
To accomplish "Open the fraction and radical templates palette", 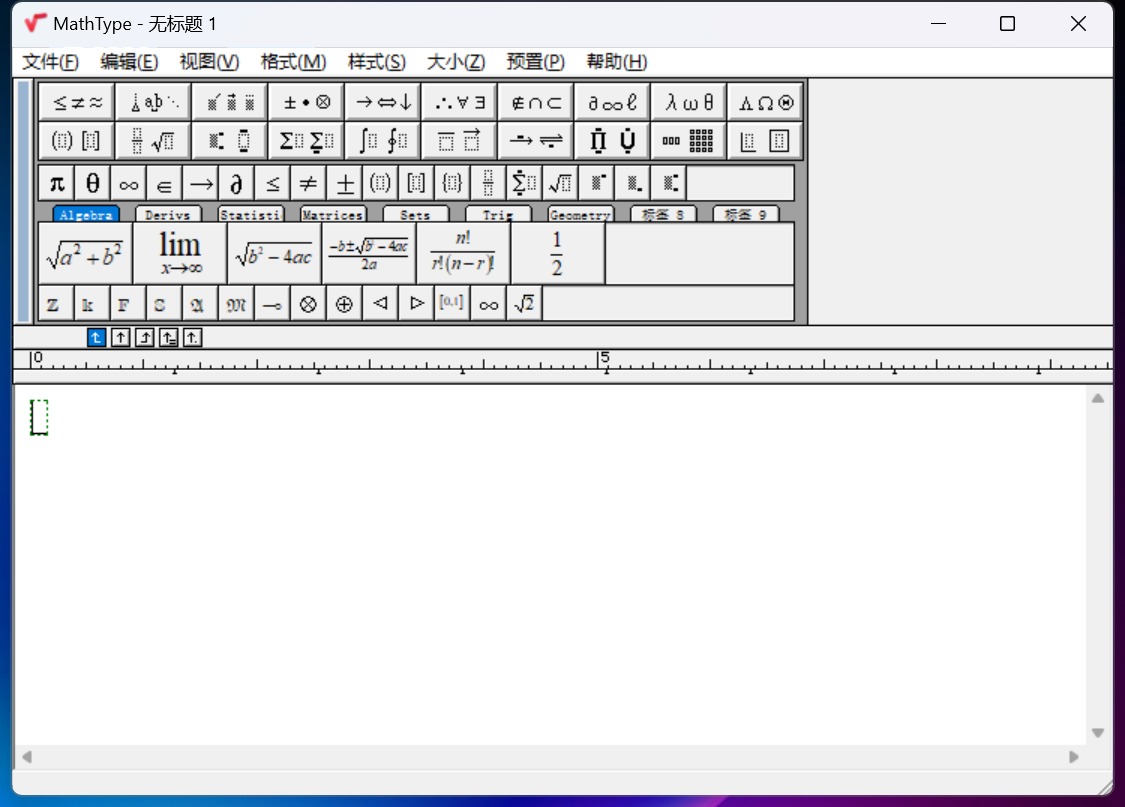I will (154, 141).
